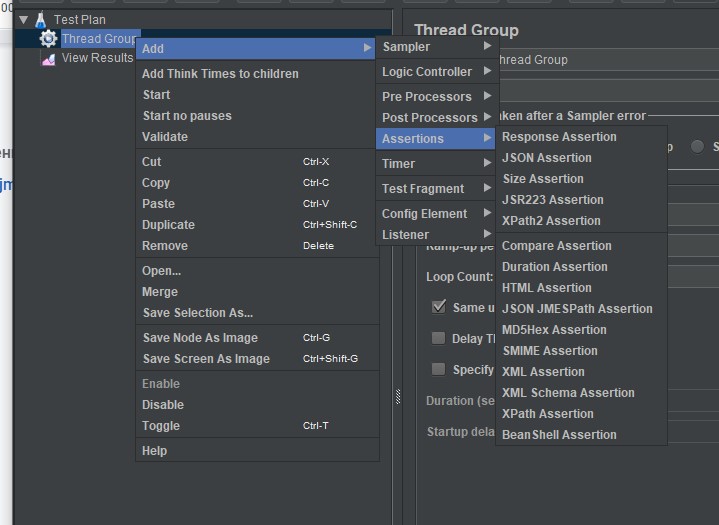Click the Thread Group gear icon

(x=48, y=39)
